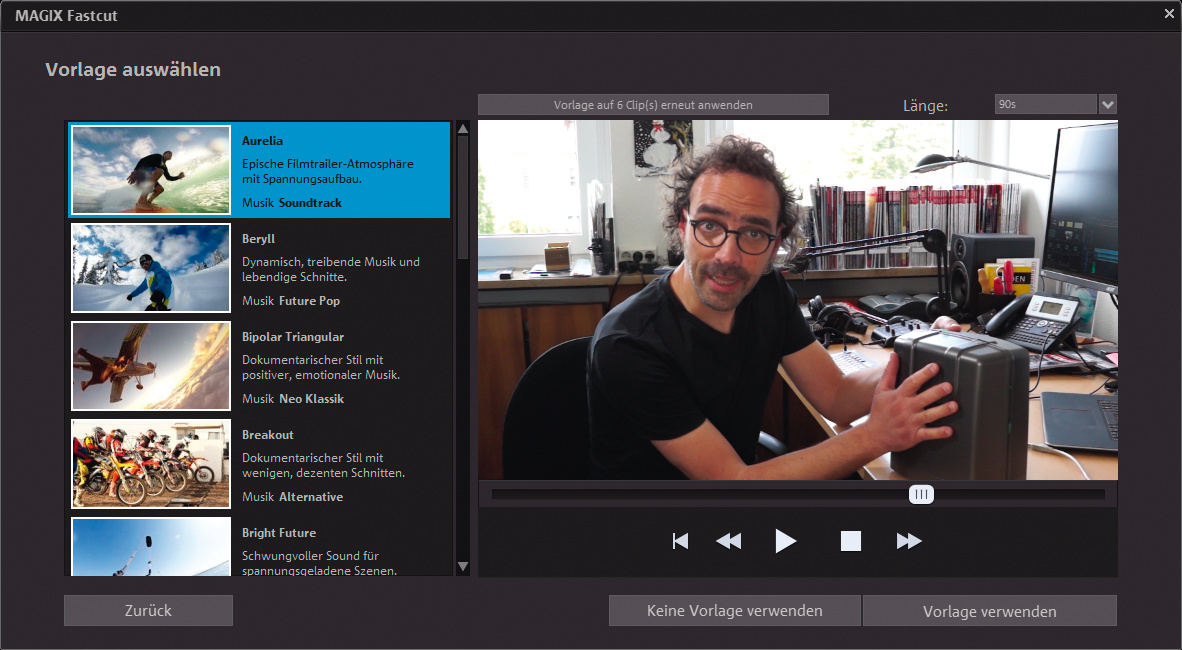Rewind the preview video
Image resolution: width=1182 pixels, height=650 pixels.
[728, 541]
